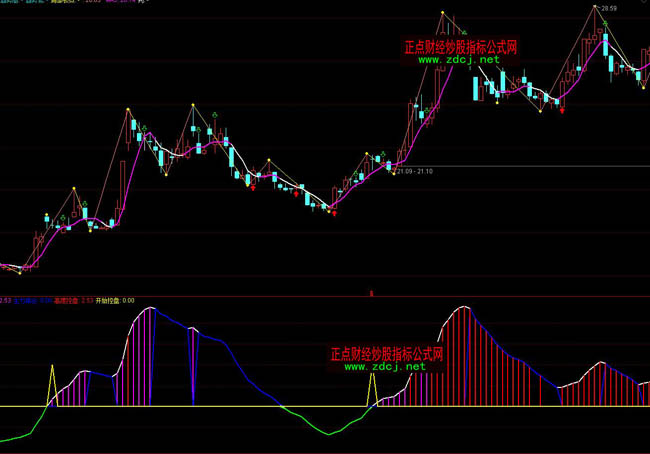Image resolution: width=650 pixels, height=454 pixels.
Task: Open the www.zdcj.net link in upper chart
Action: click(458, 60)
